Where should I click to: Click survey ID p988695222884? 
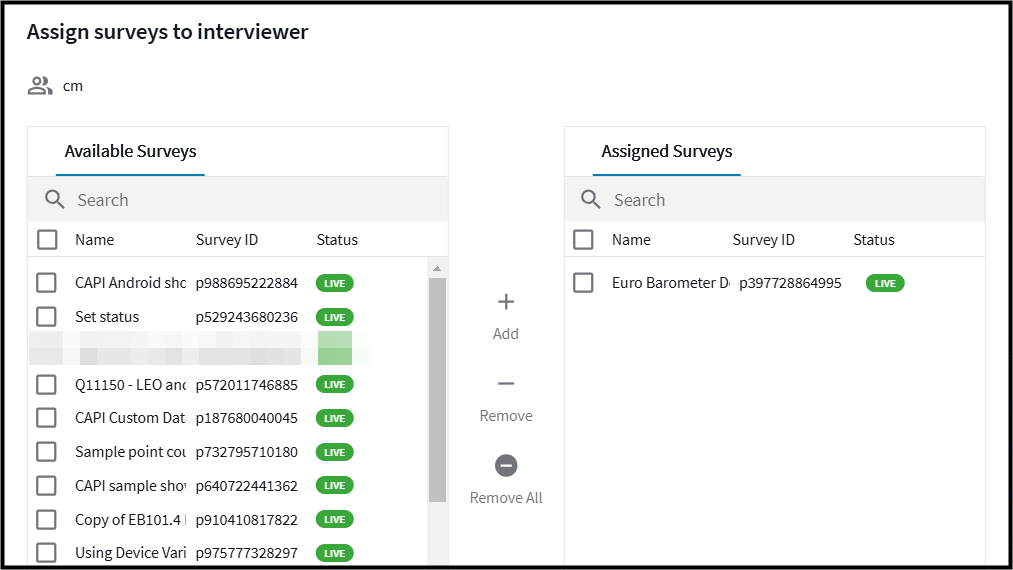point(247,283)
